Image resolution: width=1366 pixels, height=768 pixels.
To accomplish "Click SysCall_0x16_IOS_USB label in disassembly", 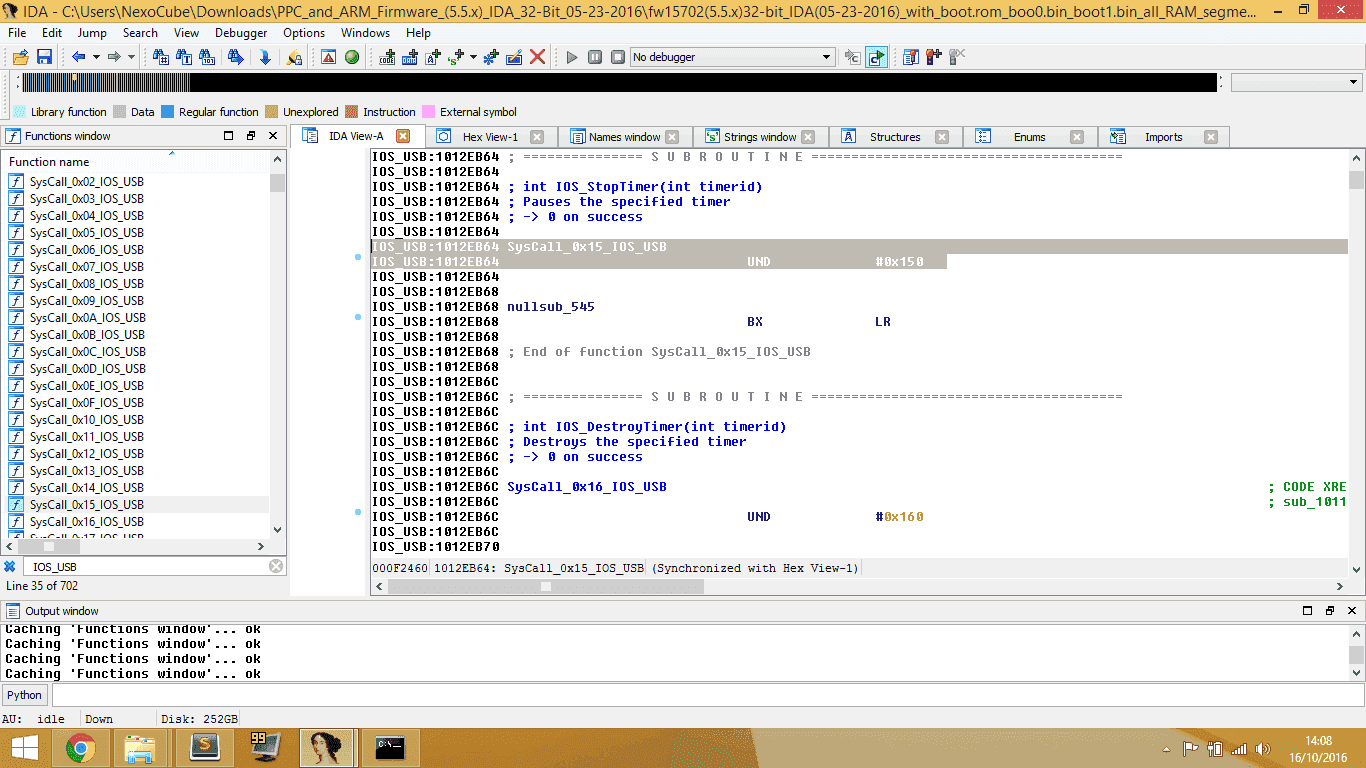I will [x=586, y=487].
